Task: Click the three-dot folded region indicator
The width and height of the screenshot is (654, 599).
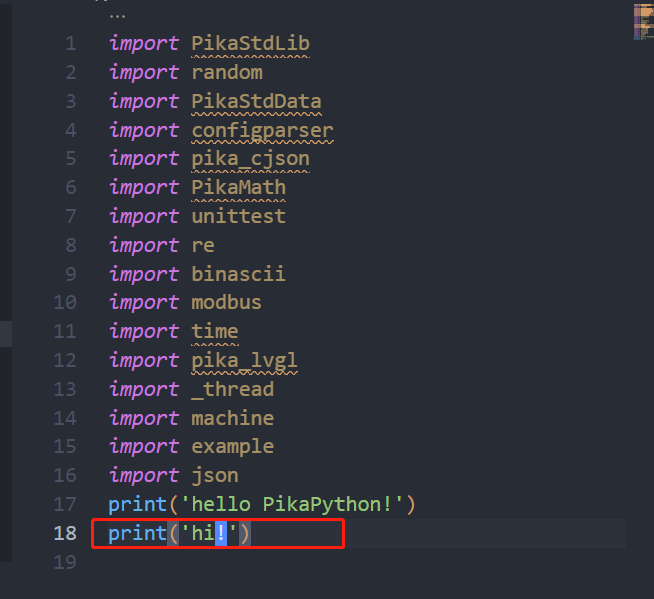Action: [x=117, y=17]
